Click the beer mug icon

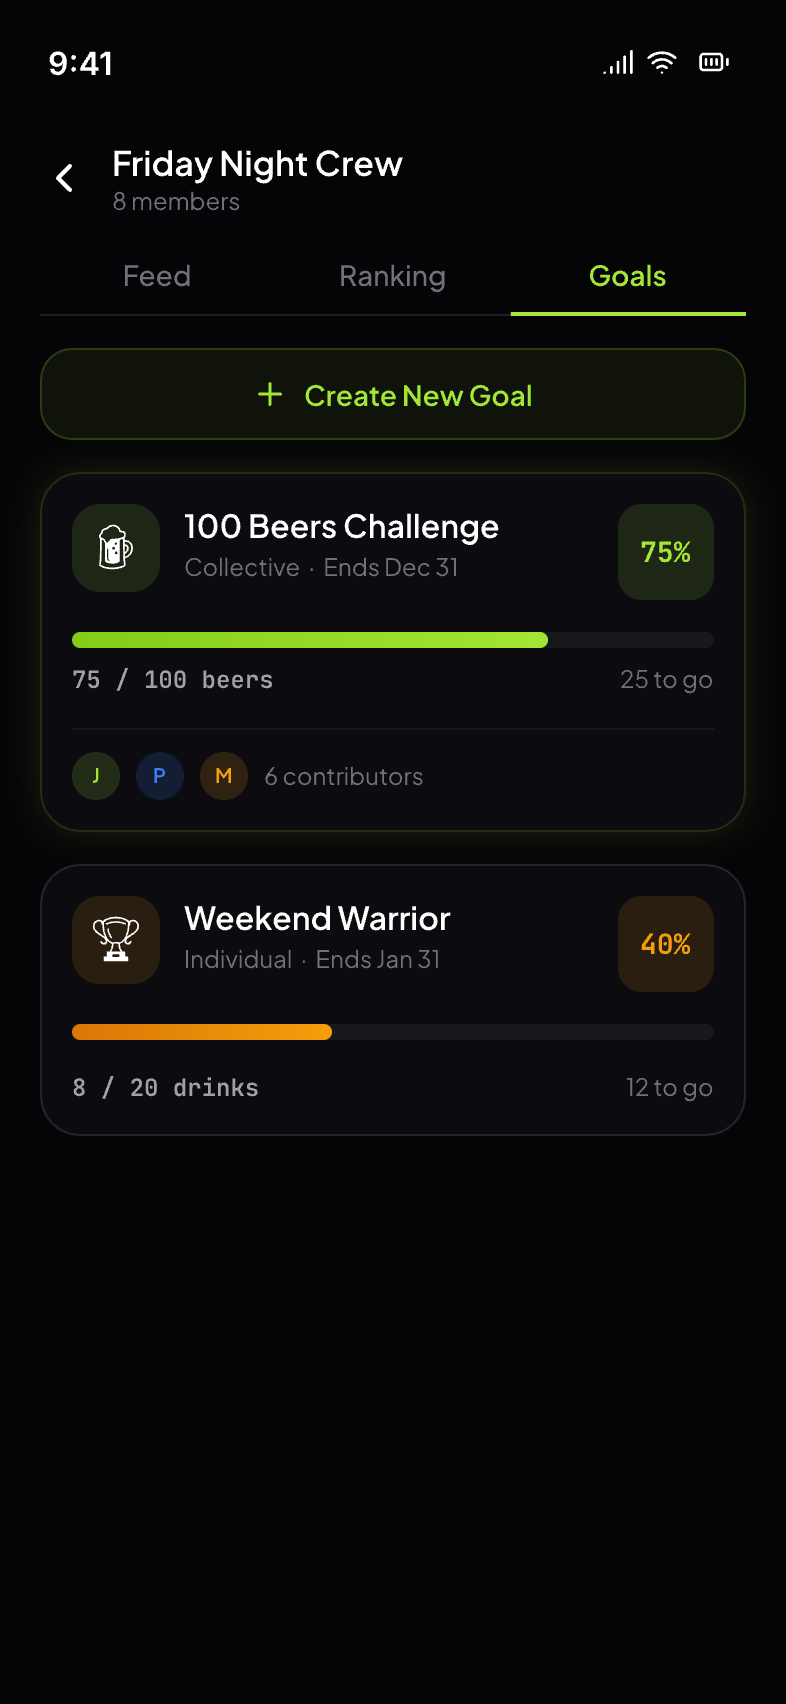coord(116,548)
